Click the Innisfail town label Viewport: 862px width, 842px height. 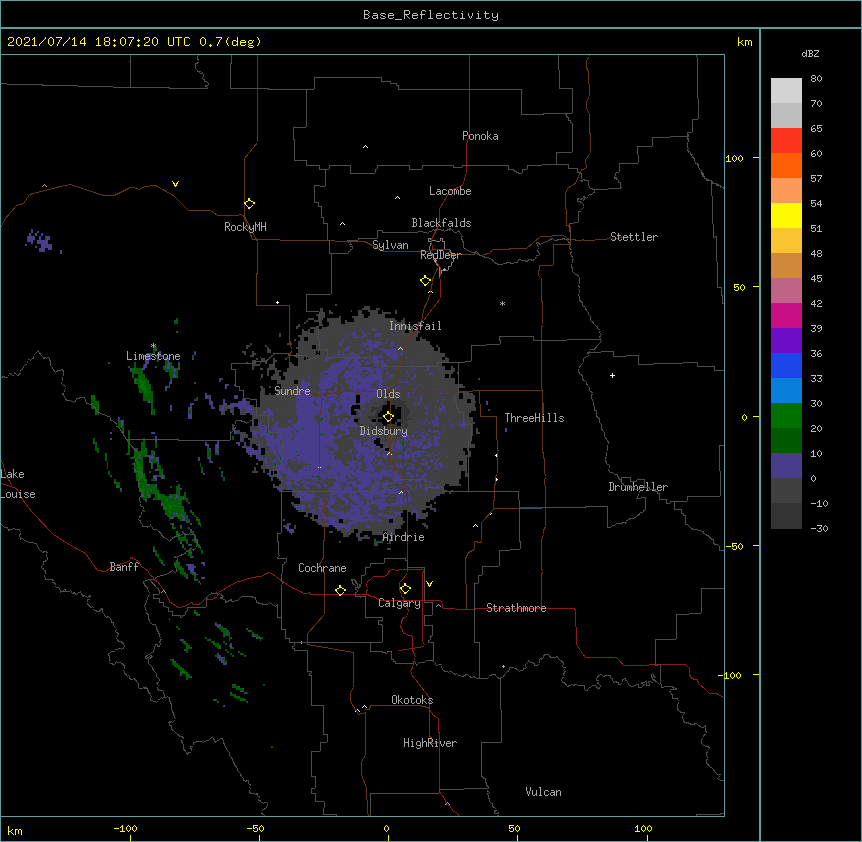[x=415, y=326]
